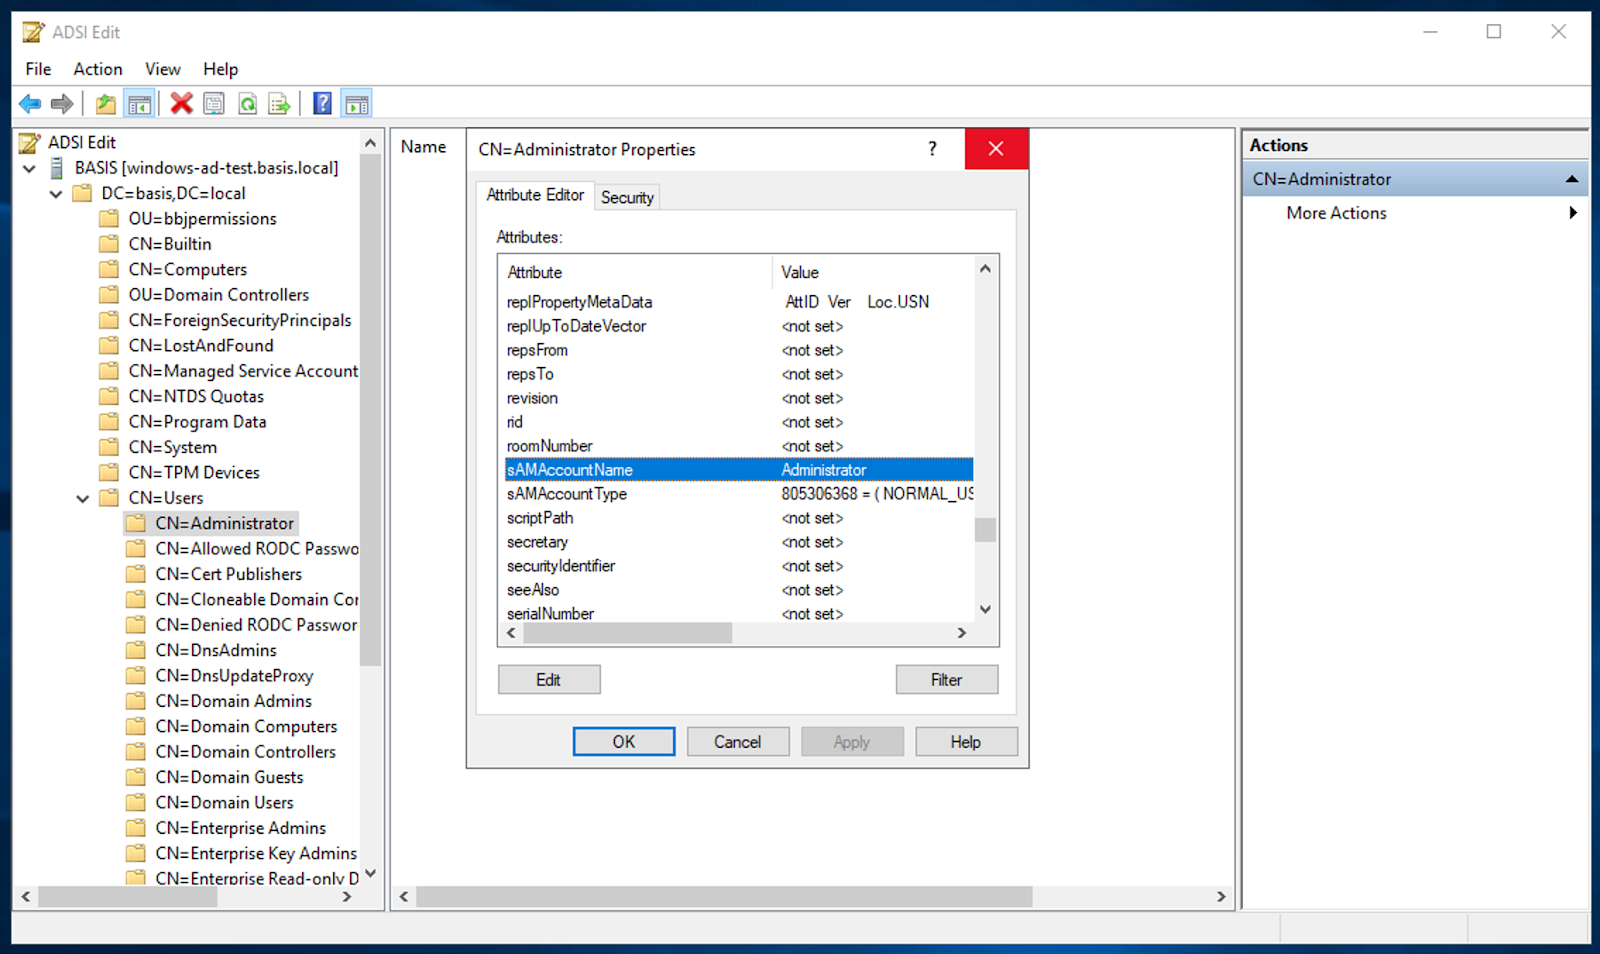1600x954 pixels.
Task: Click the OU=bbjpermissions folder icon
Action: (109, 219)
